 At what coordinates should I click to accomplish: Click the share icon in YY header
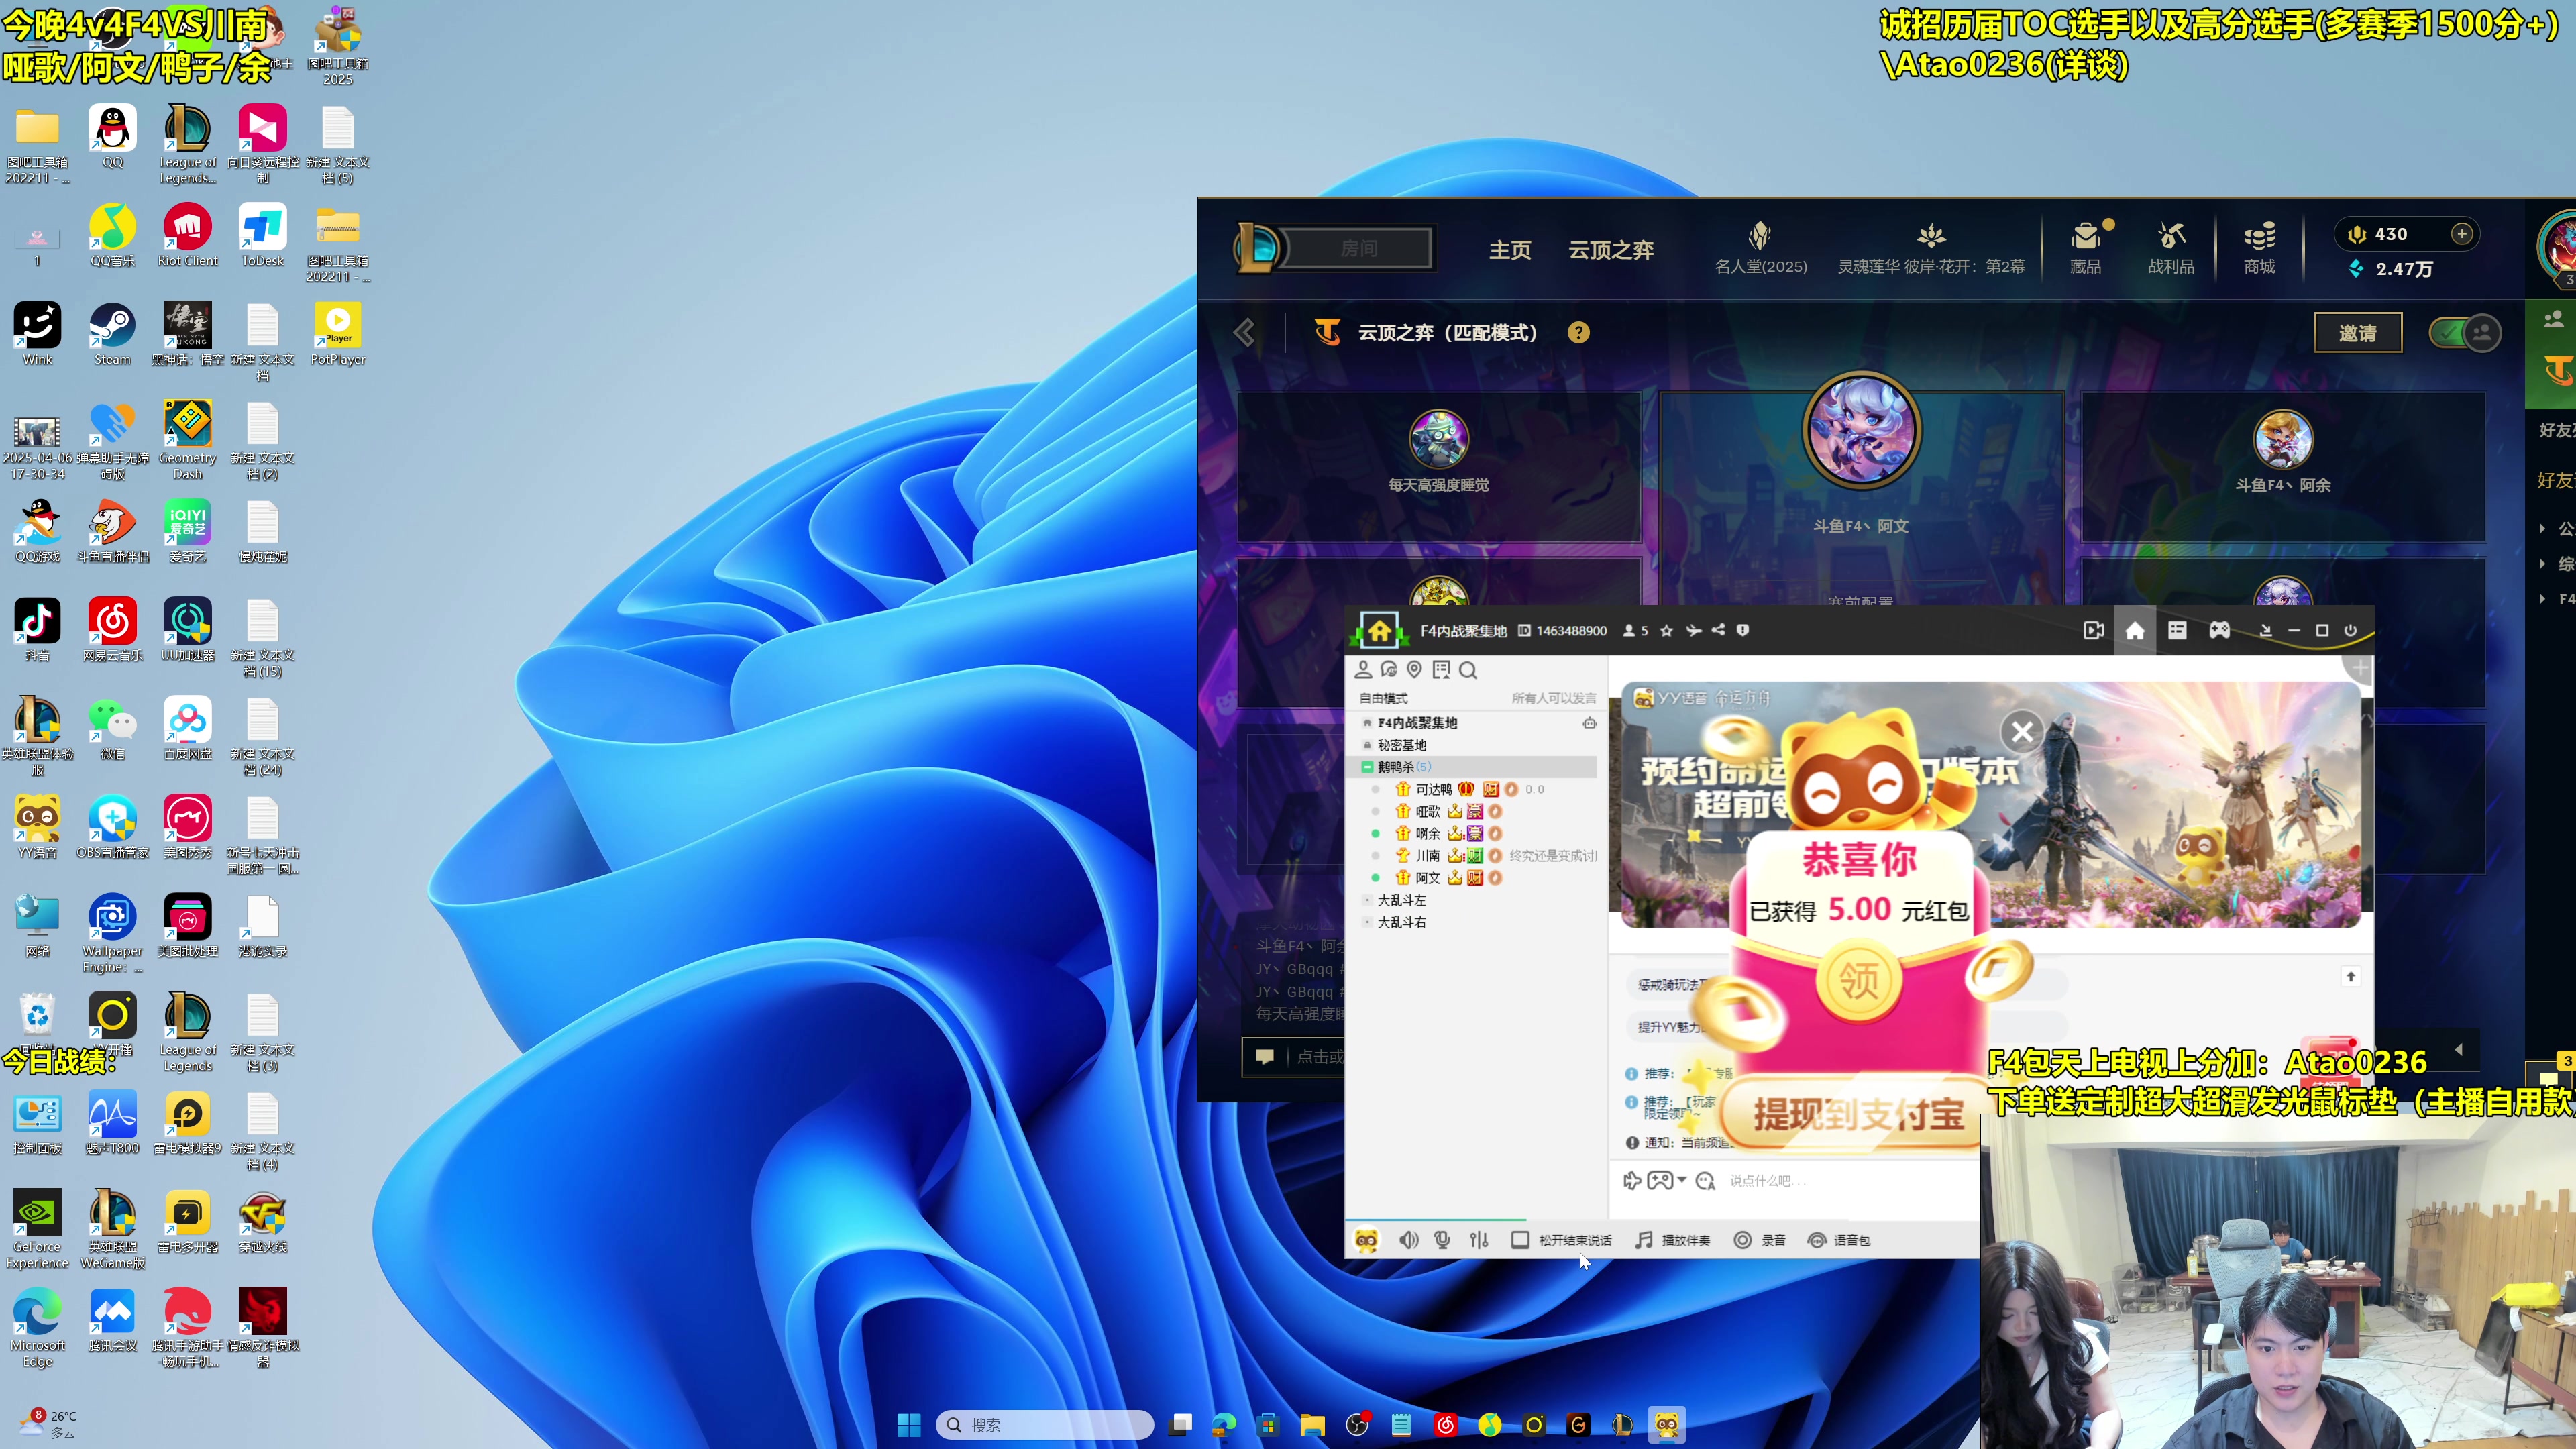tap(1718, 631)
